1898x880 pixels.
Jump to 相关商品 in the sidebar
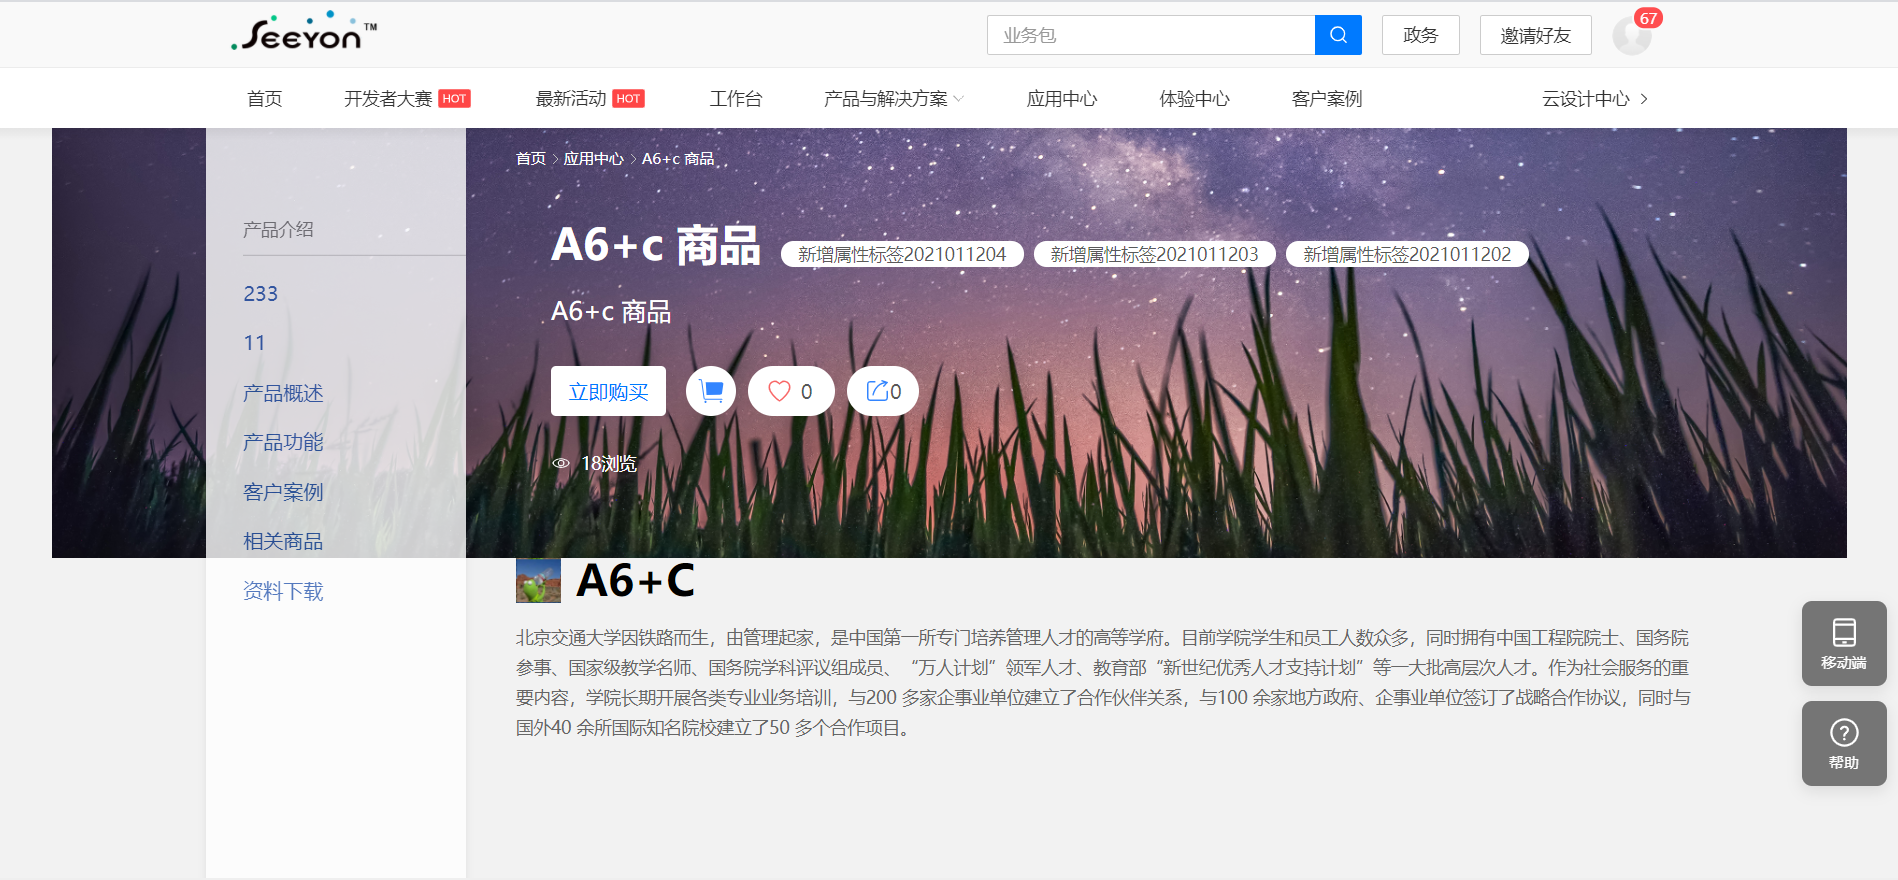(283, 541)
